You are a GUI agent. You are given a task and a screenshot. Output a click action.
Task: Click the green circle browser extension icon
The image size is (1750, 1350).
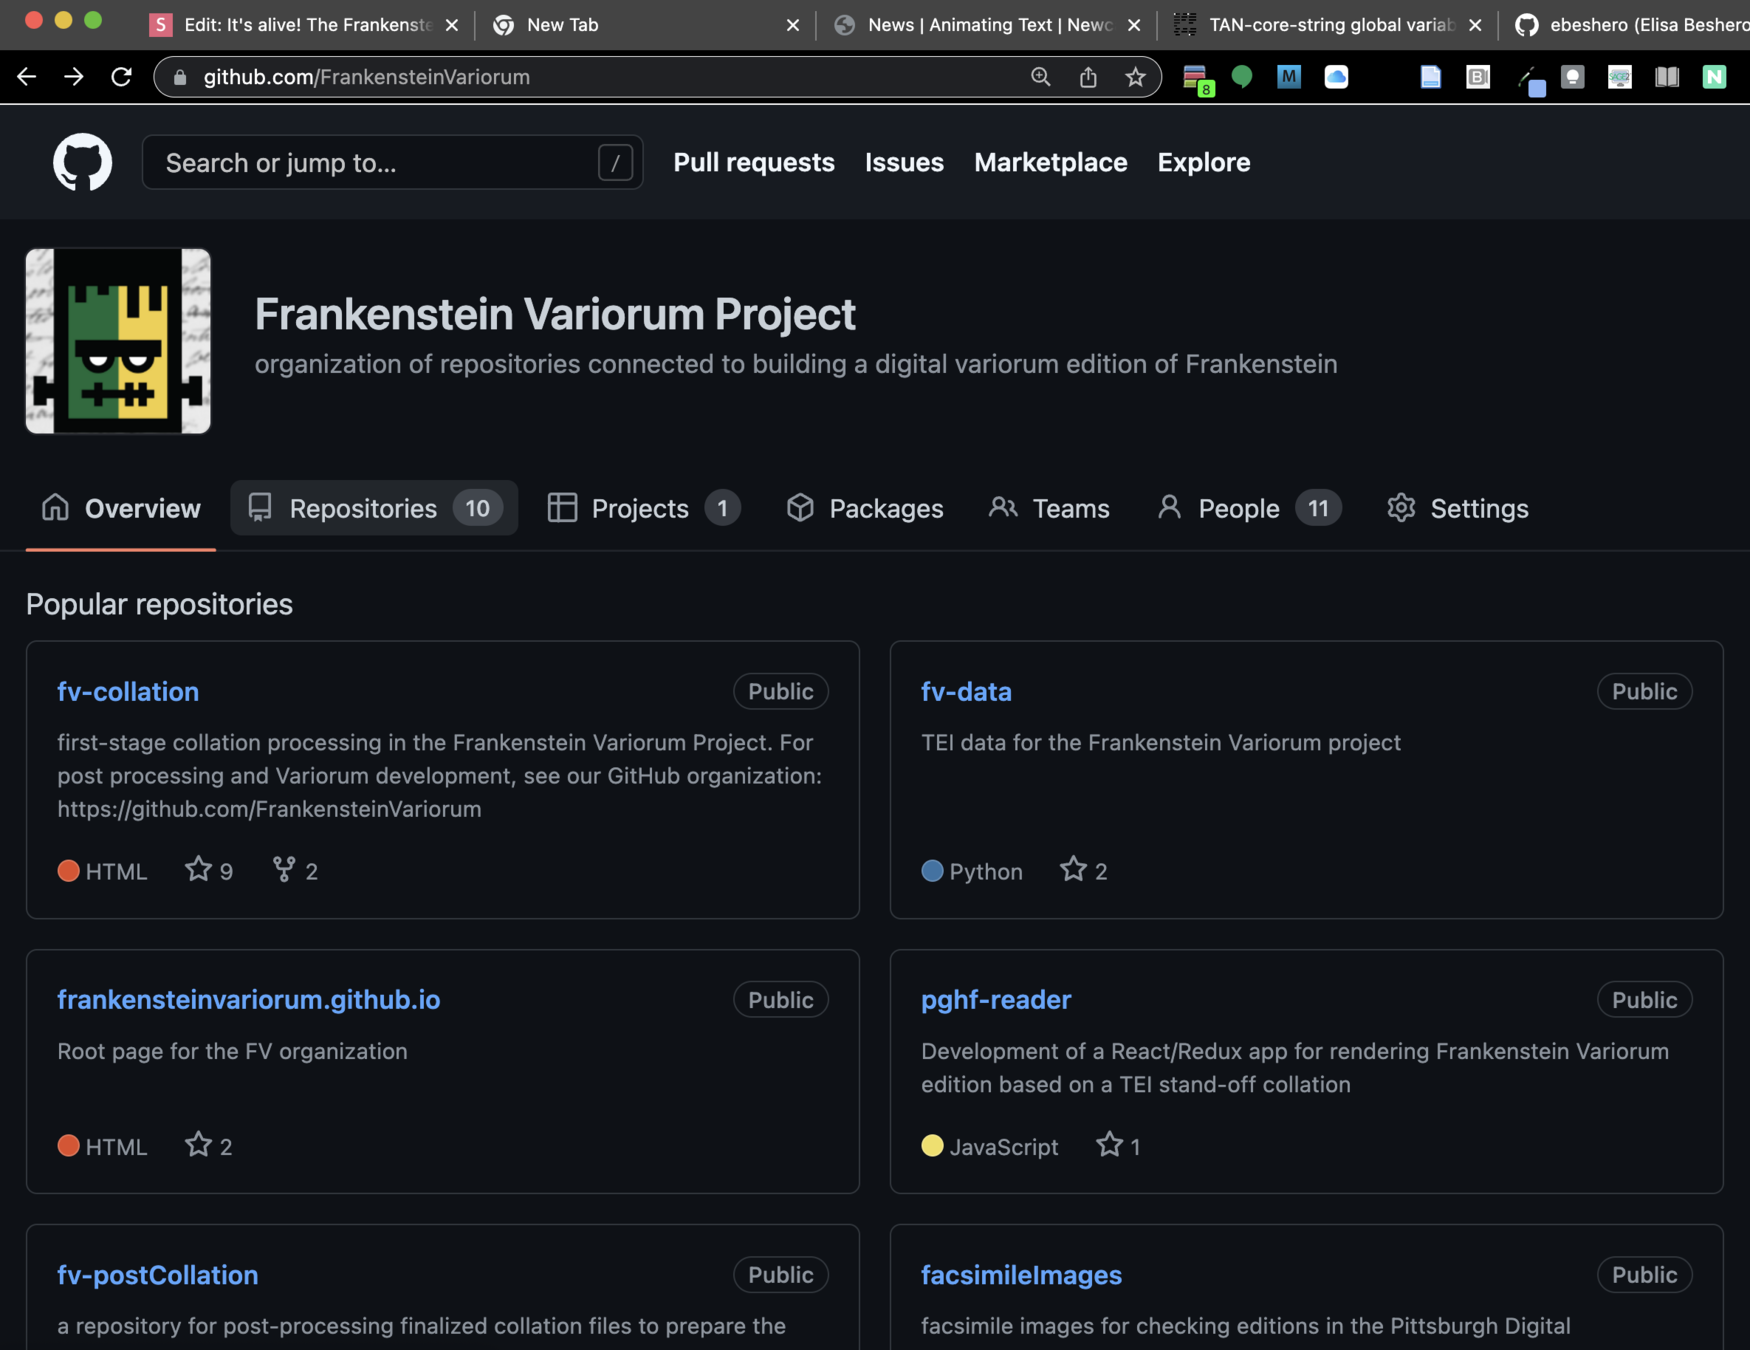tap(1242, 77)
